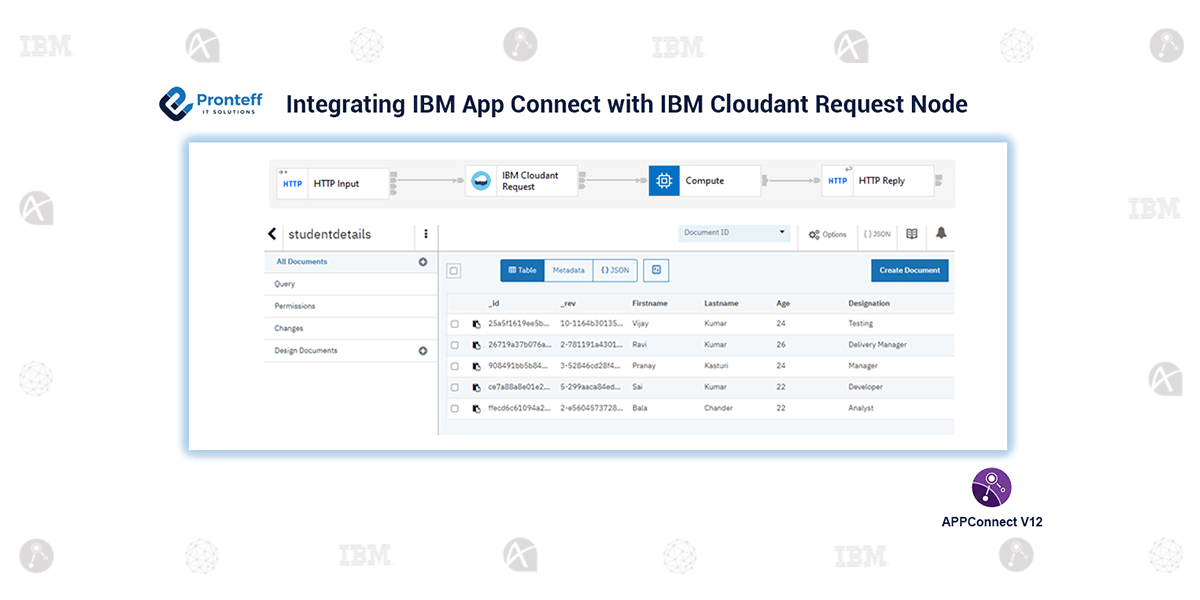This screenshot has height=600, width=1200.
Task: Click the IBM Cloudant Request node icon
Action: 482,181
